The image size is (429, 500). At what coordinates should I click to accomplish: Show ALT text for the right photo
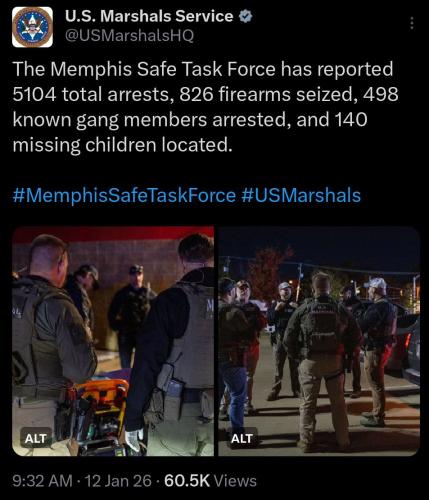pyautogui.click(x=242, y=438)
